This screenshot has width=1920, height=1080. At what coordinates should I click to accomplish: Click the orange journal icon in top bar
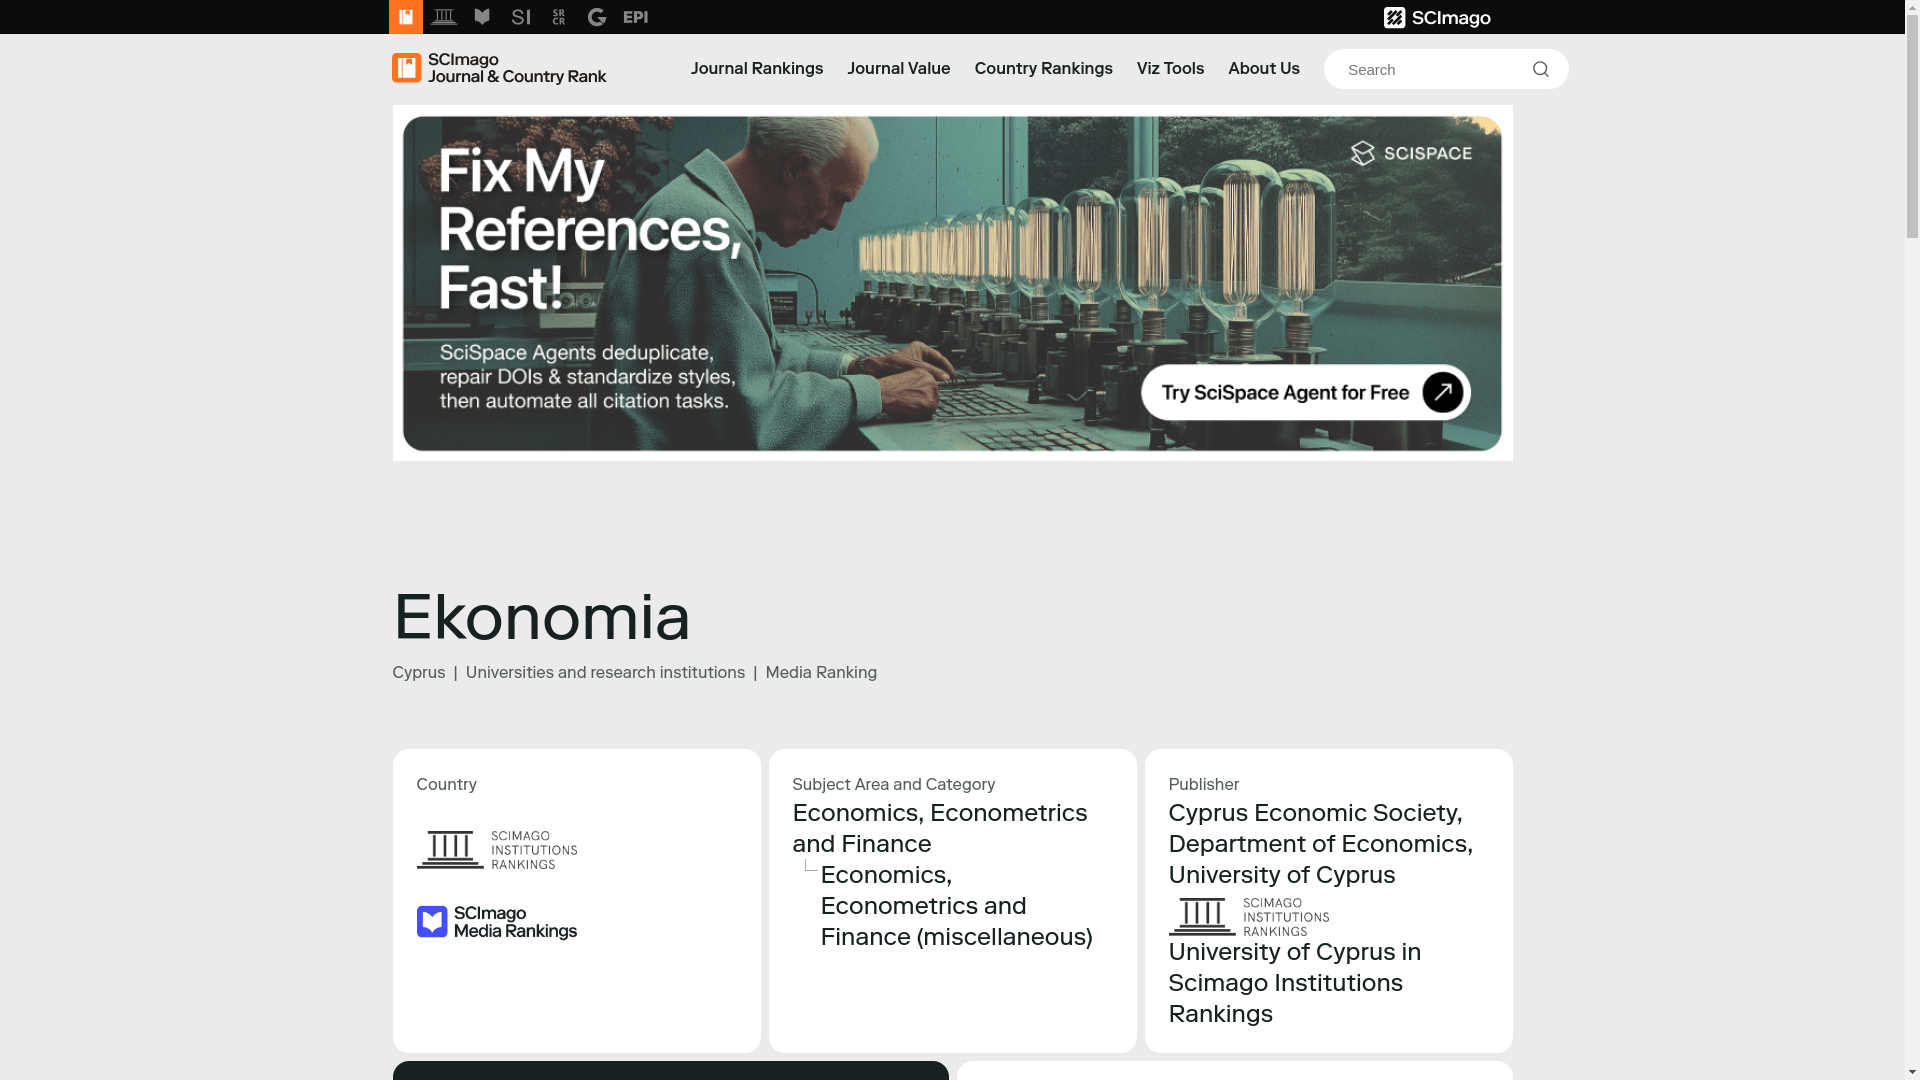pos(405,17)
